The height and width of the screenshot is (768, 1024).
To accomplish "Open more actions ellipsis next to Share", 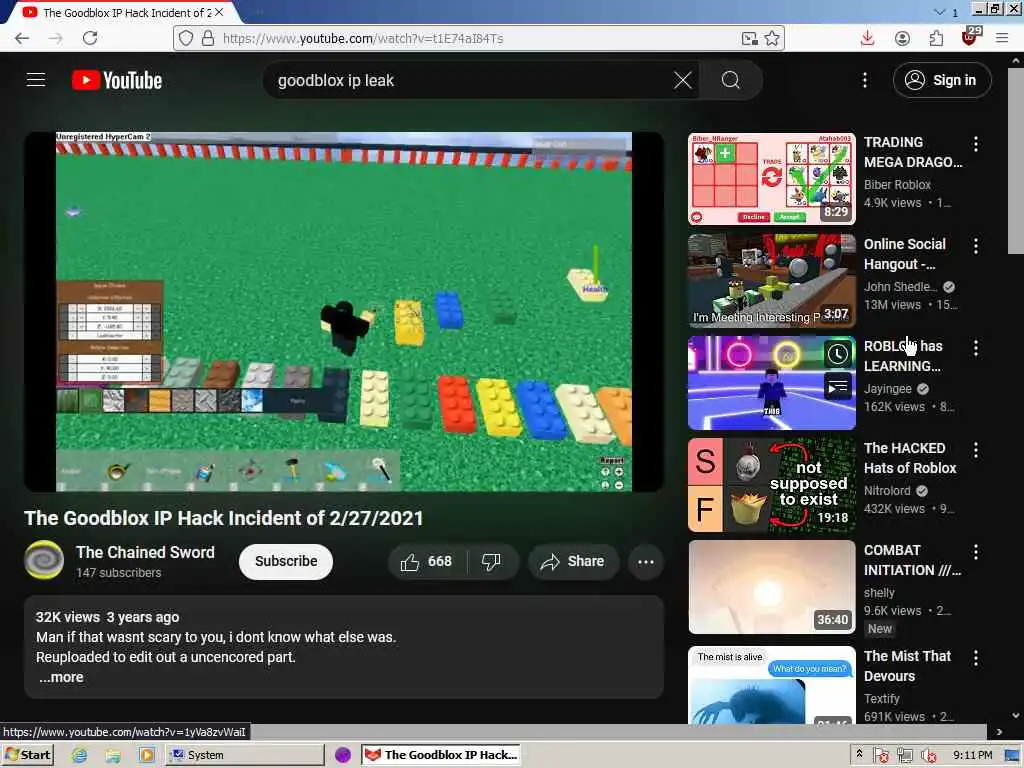I will coord(646,562).
